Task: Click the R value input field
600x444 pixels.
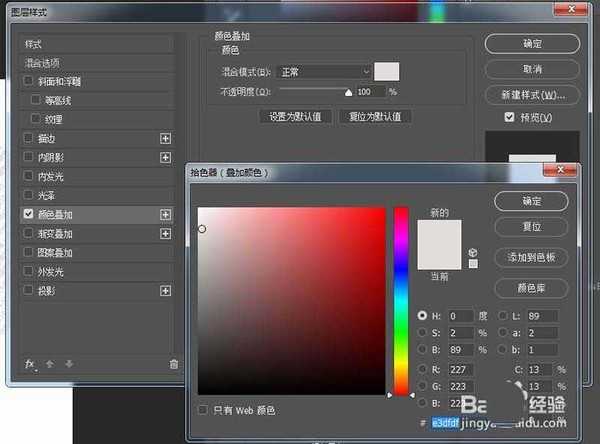Action: (460, 369)
